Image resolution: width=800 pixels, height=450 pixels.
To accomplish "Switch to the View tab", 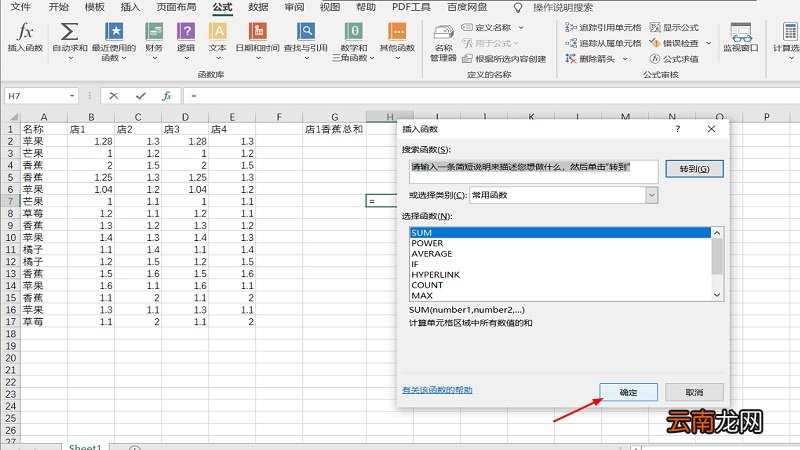I will click(x=330, y=7).
